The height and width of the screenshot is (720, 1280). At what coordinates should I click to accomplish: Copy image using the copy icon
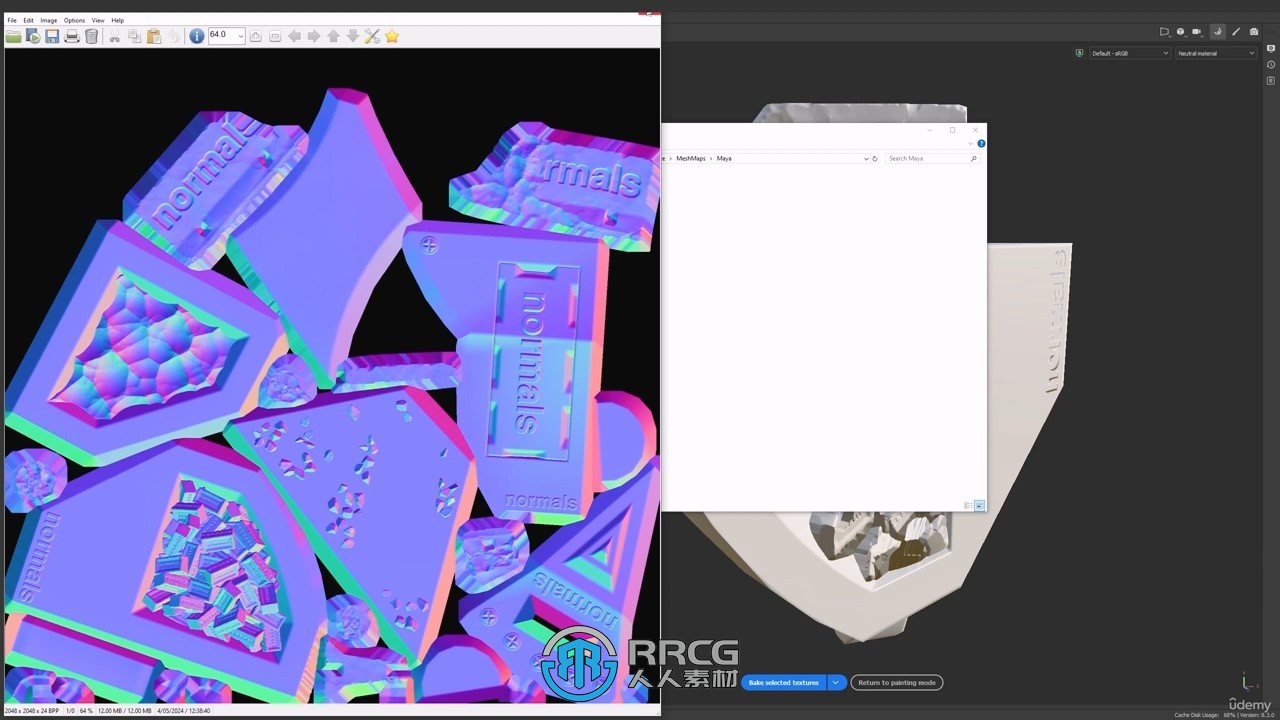tap(134, 36)
